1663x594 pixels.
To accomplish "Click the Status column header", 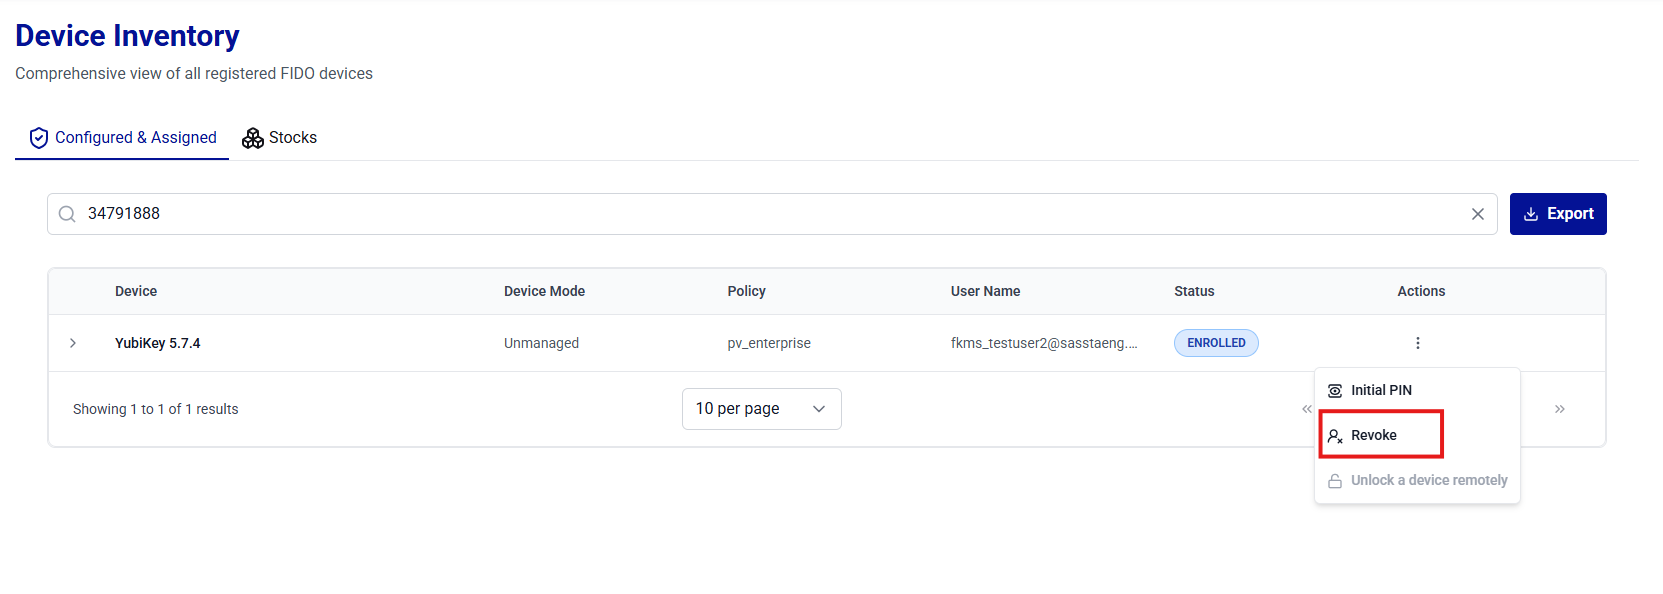I will [x=1194, y=291].
